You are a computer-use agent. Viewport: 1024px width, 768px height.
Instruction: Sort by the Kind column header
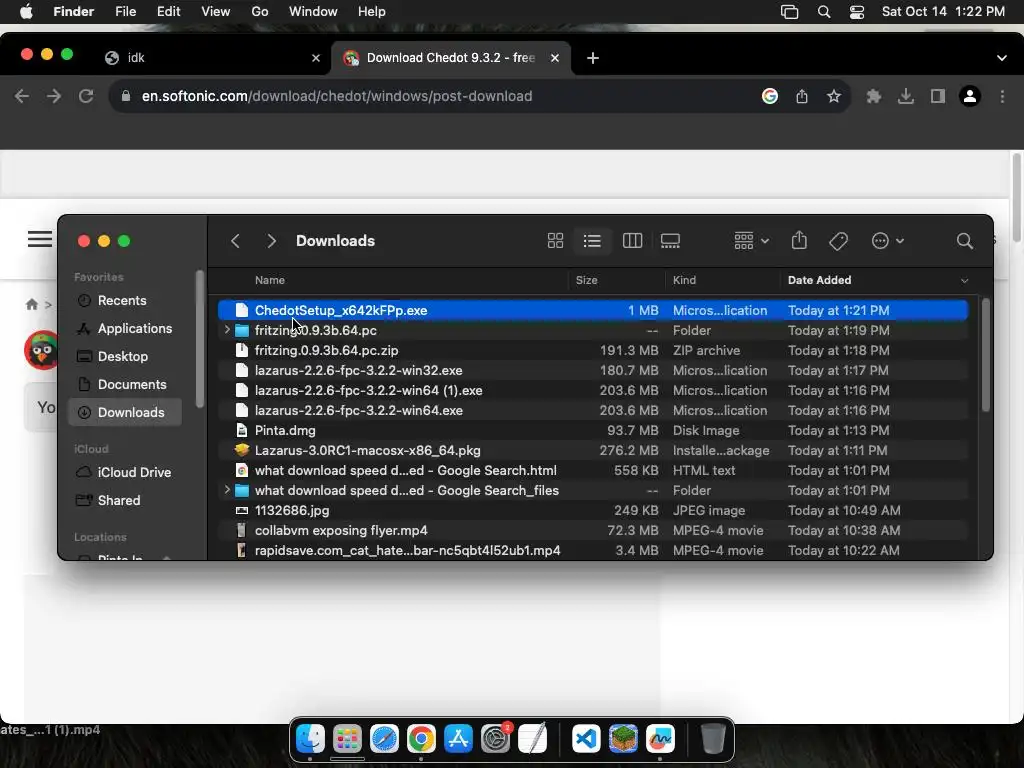(x=684, y=280)
